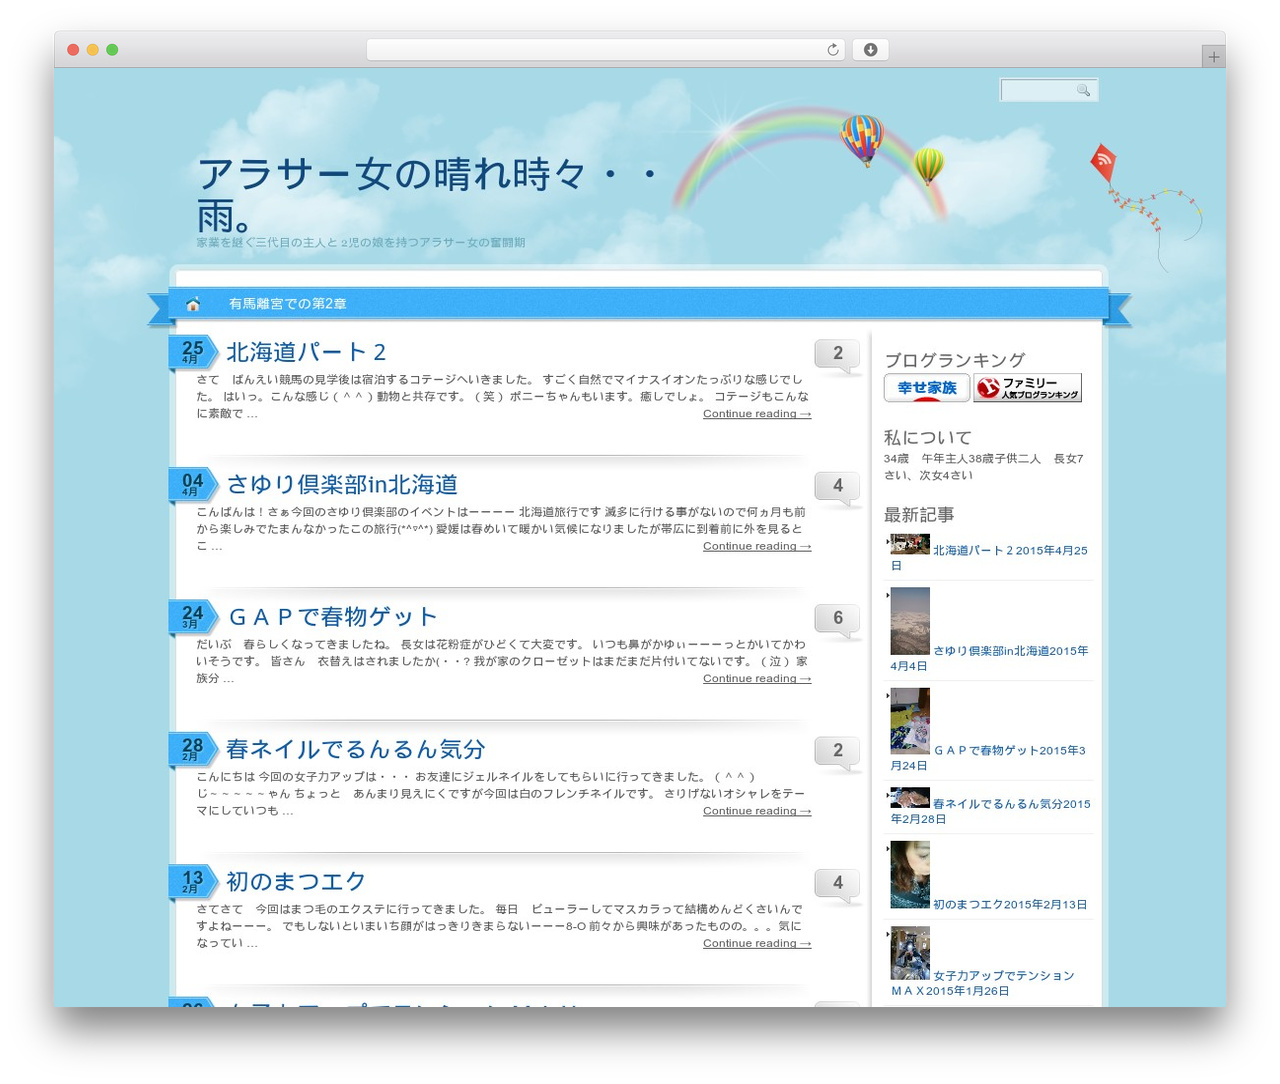Image resolution: width=1280 pixels, height=1084 pixels.
Task: Click the browser download arrow icon
Action: pos(870,50)
